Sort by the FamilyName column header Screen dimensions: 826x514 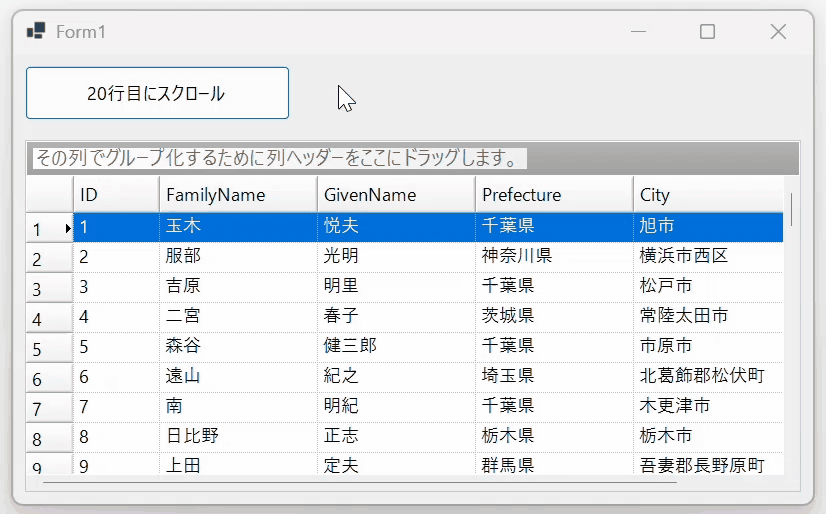[x=238, y=195]
